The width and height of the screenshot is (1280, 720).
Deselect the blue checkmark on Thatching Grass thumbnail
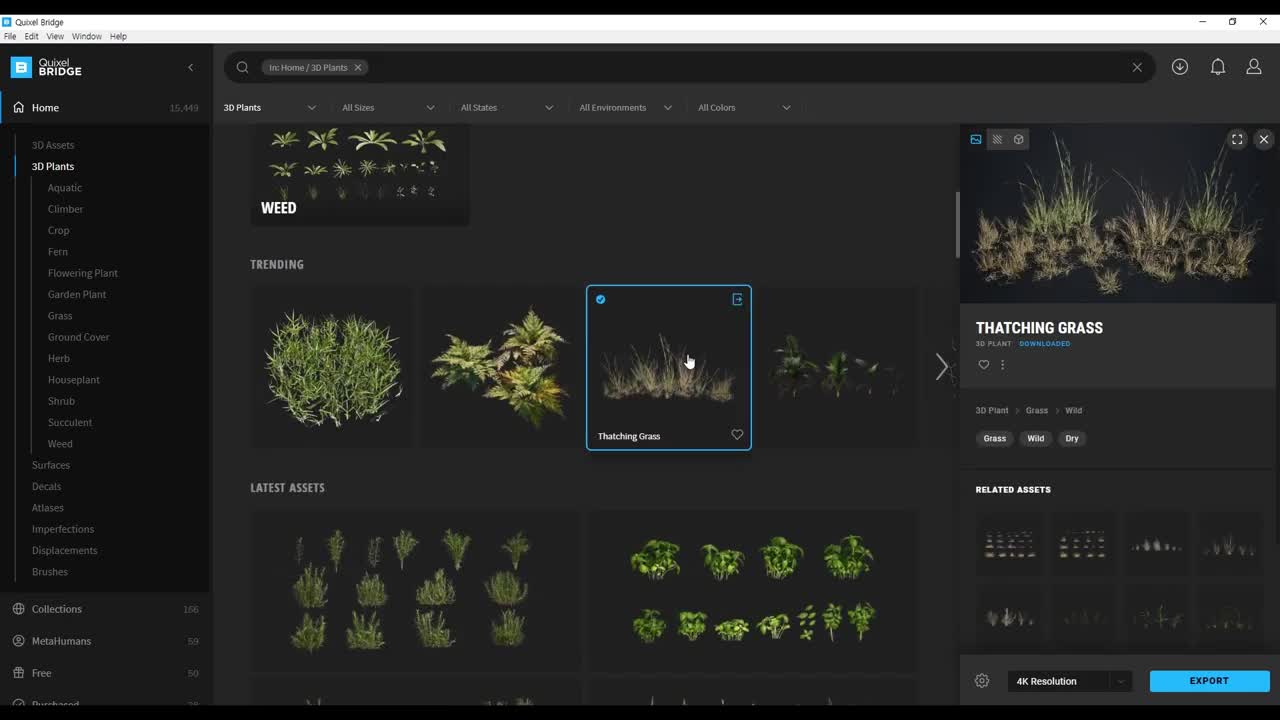601,299
